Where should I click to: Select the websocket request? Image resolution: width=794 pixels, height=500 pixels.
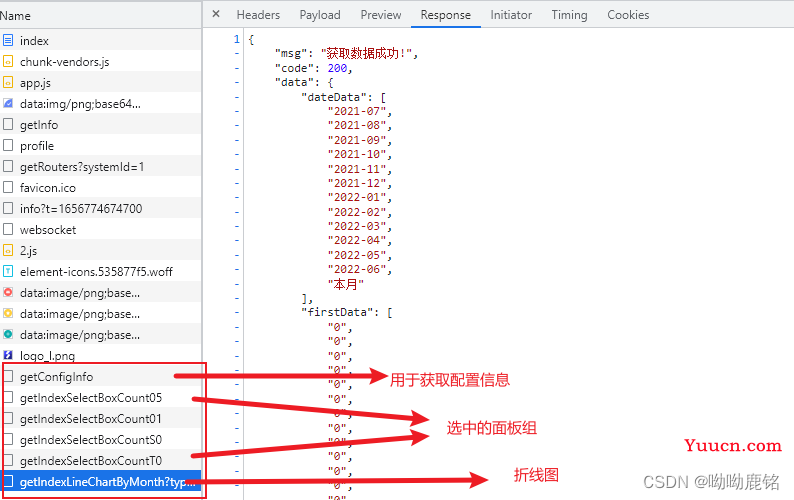(100, 229)
